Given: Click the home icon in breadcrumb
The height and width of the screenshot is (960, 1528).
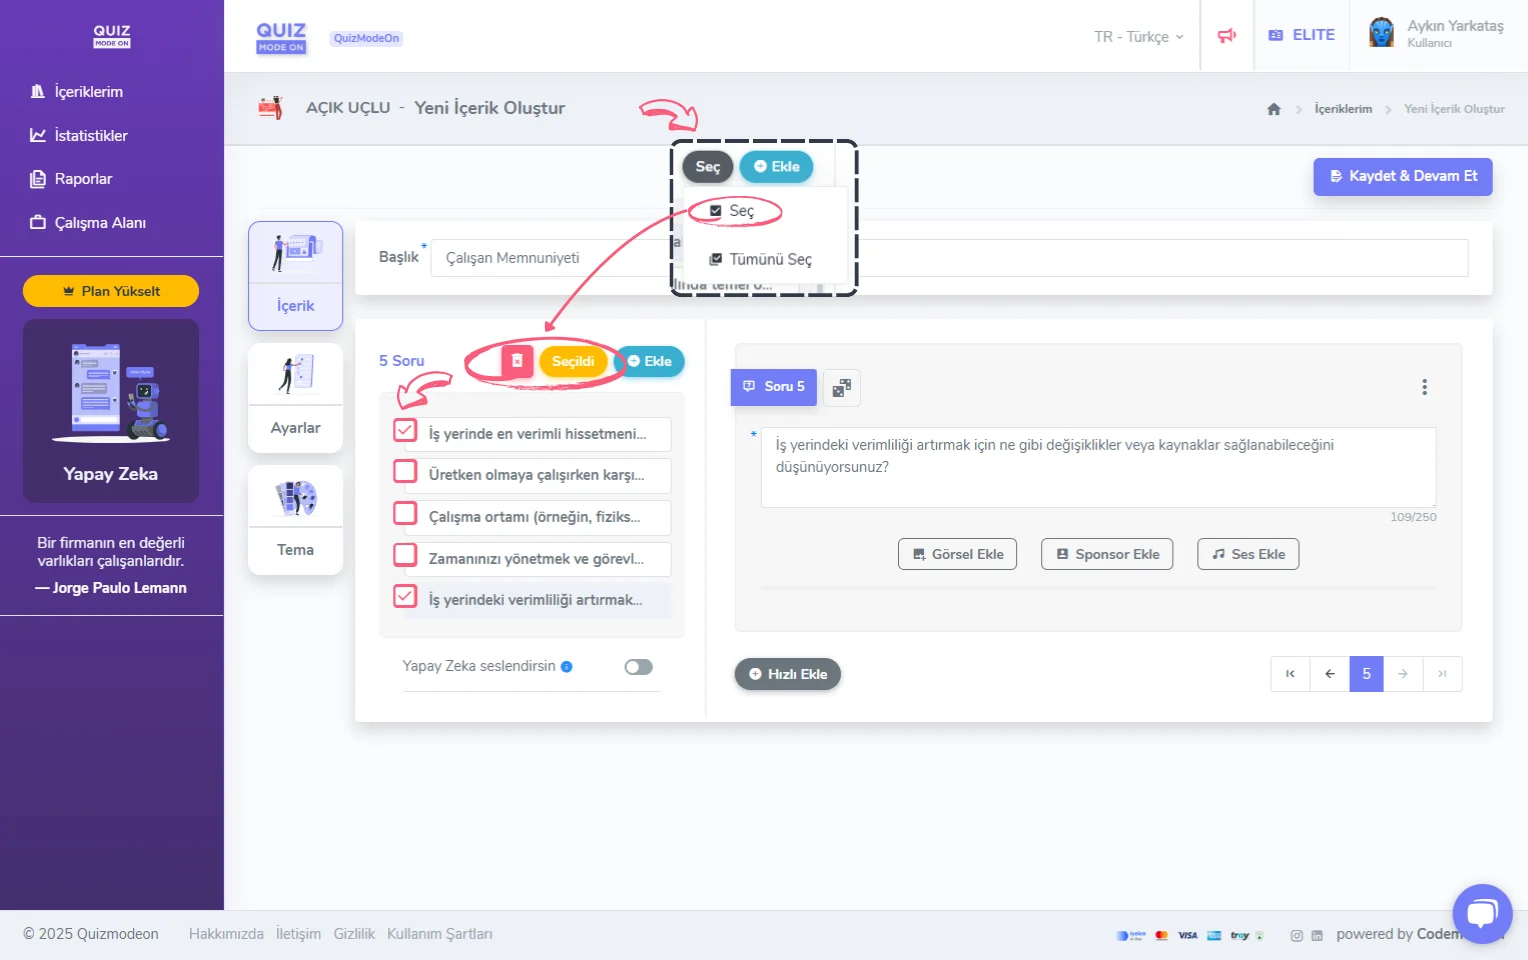Looking at the screenshot, I should click(x=1273, y=109).
